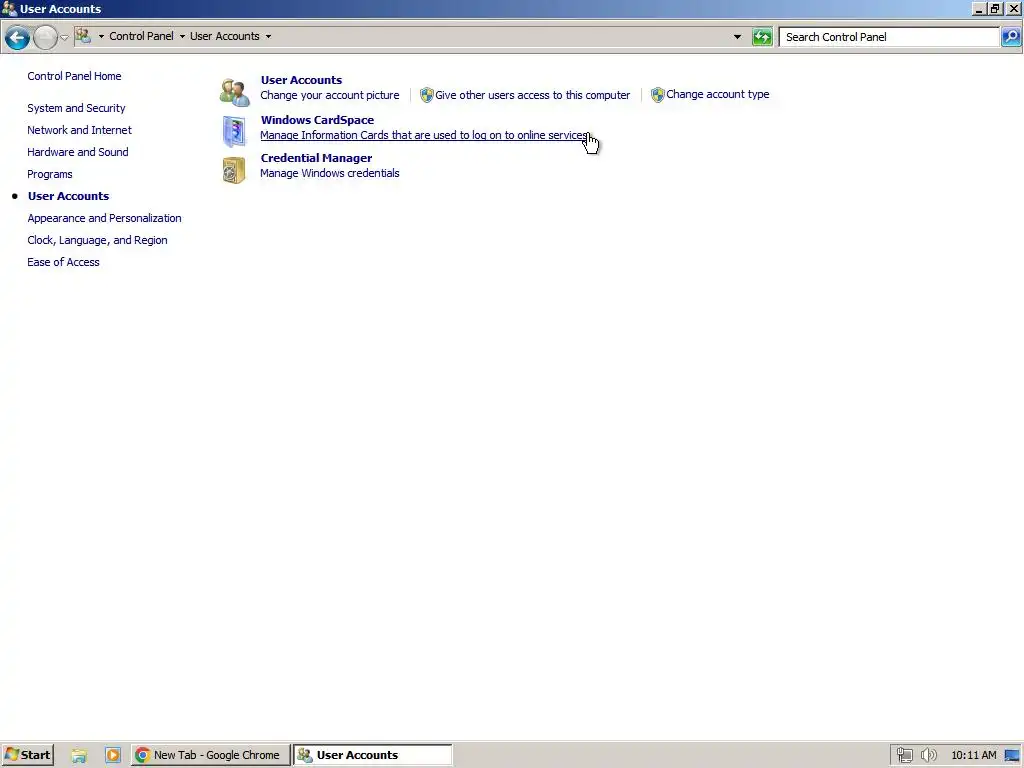Focus the Search Control Panel field

(x=891, y=37)
